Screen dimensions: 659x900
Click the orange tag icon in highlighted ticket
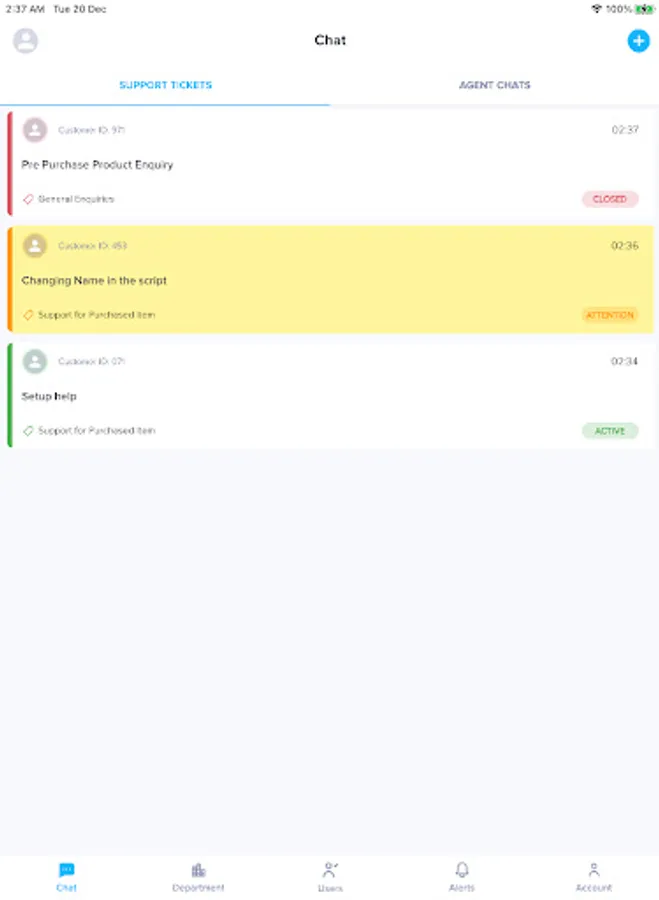pos(28,315)
